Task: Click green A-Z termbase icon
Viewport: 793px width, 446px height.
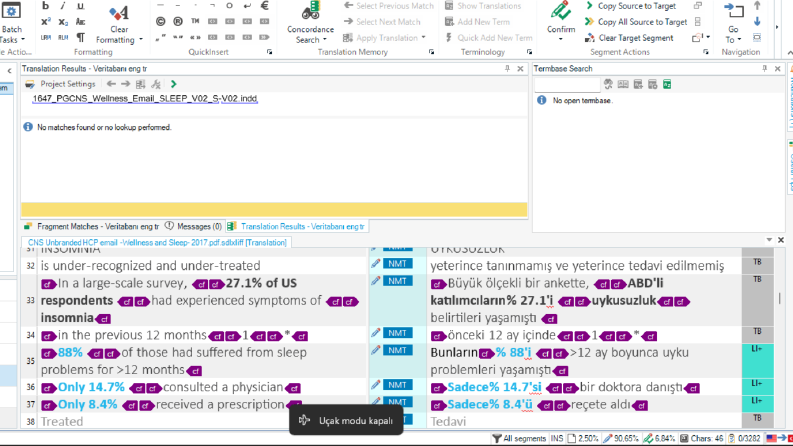Action: pos(667,84)
